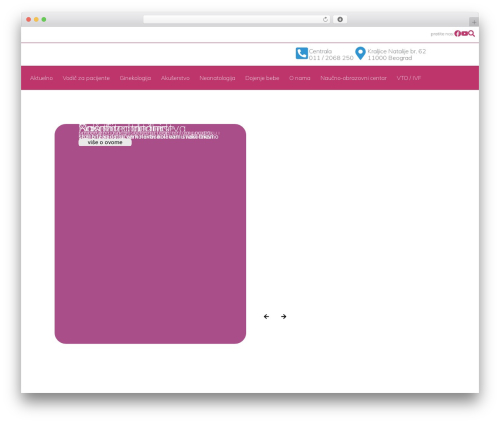This screenshot has width=500, height=423.
Task: Open the Neonatologija menu item
Action: [x=217, y=78]
